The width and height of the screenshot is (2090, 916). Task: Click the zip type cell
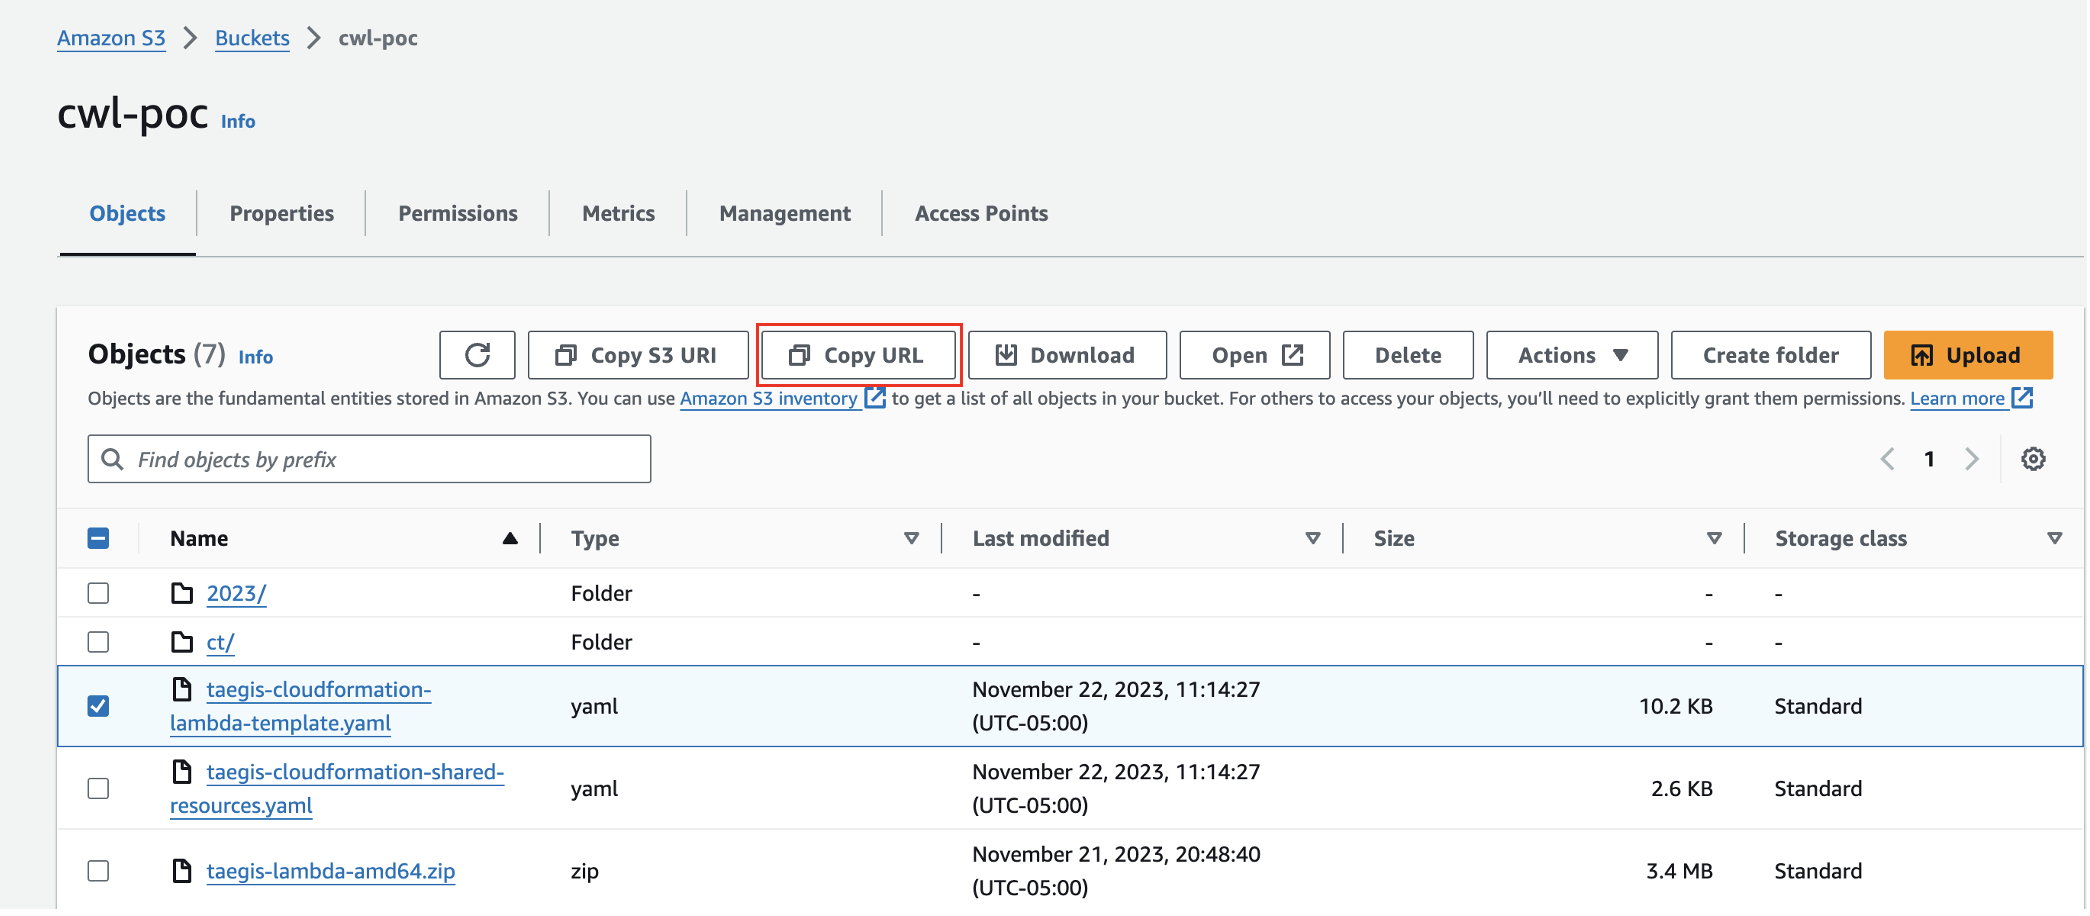tap(585, 871)
